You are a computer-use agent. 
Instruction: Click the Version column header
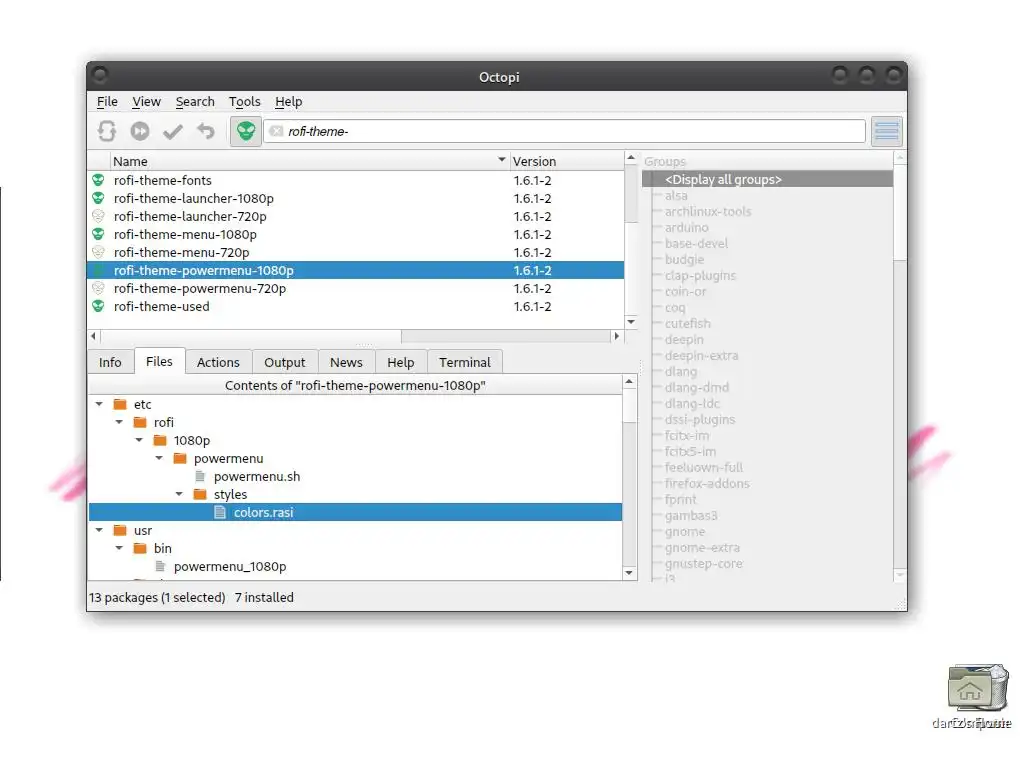(566, 161)
